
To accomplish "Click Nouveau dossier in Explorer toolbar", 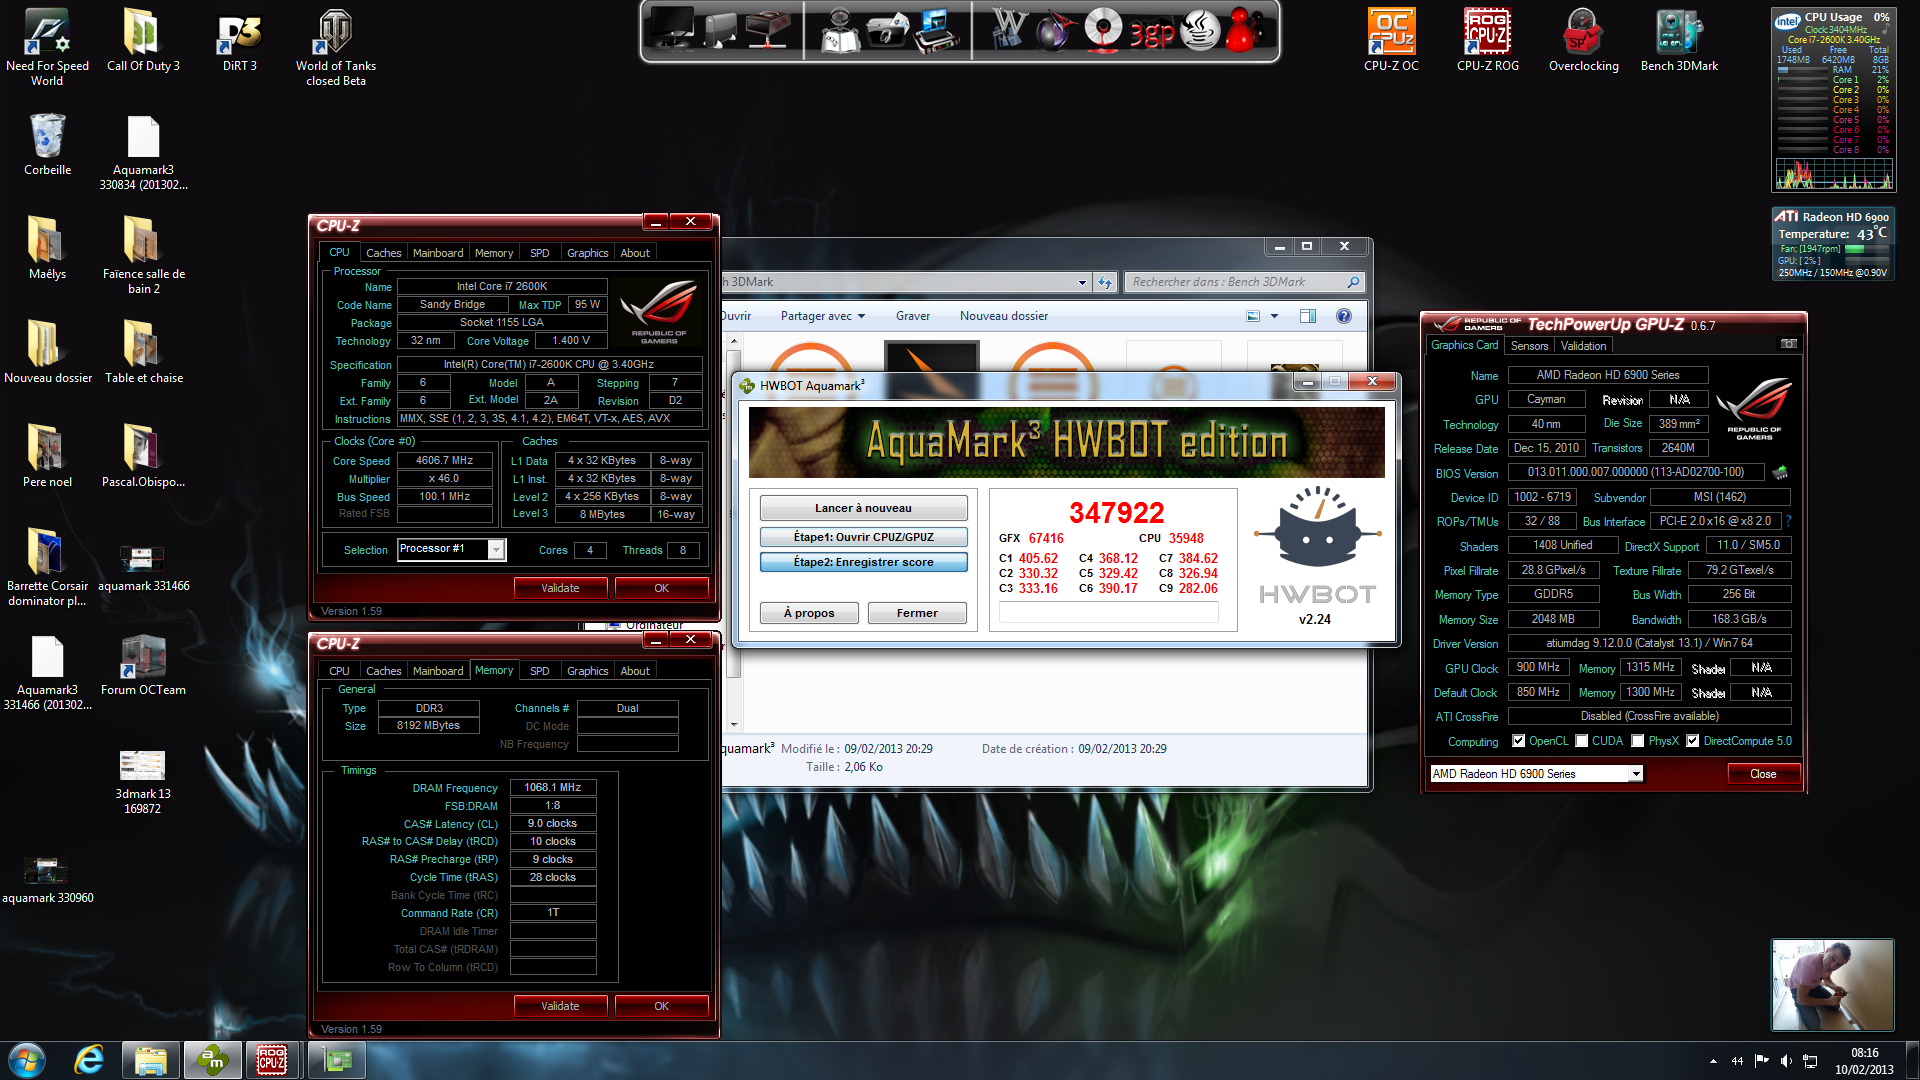I will point(1004,316).
